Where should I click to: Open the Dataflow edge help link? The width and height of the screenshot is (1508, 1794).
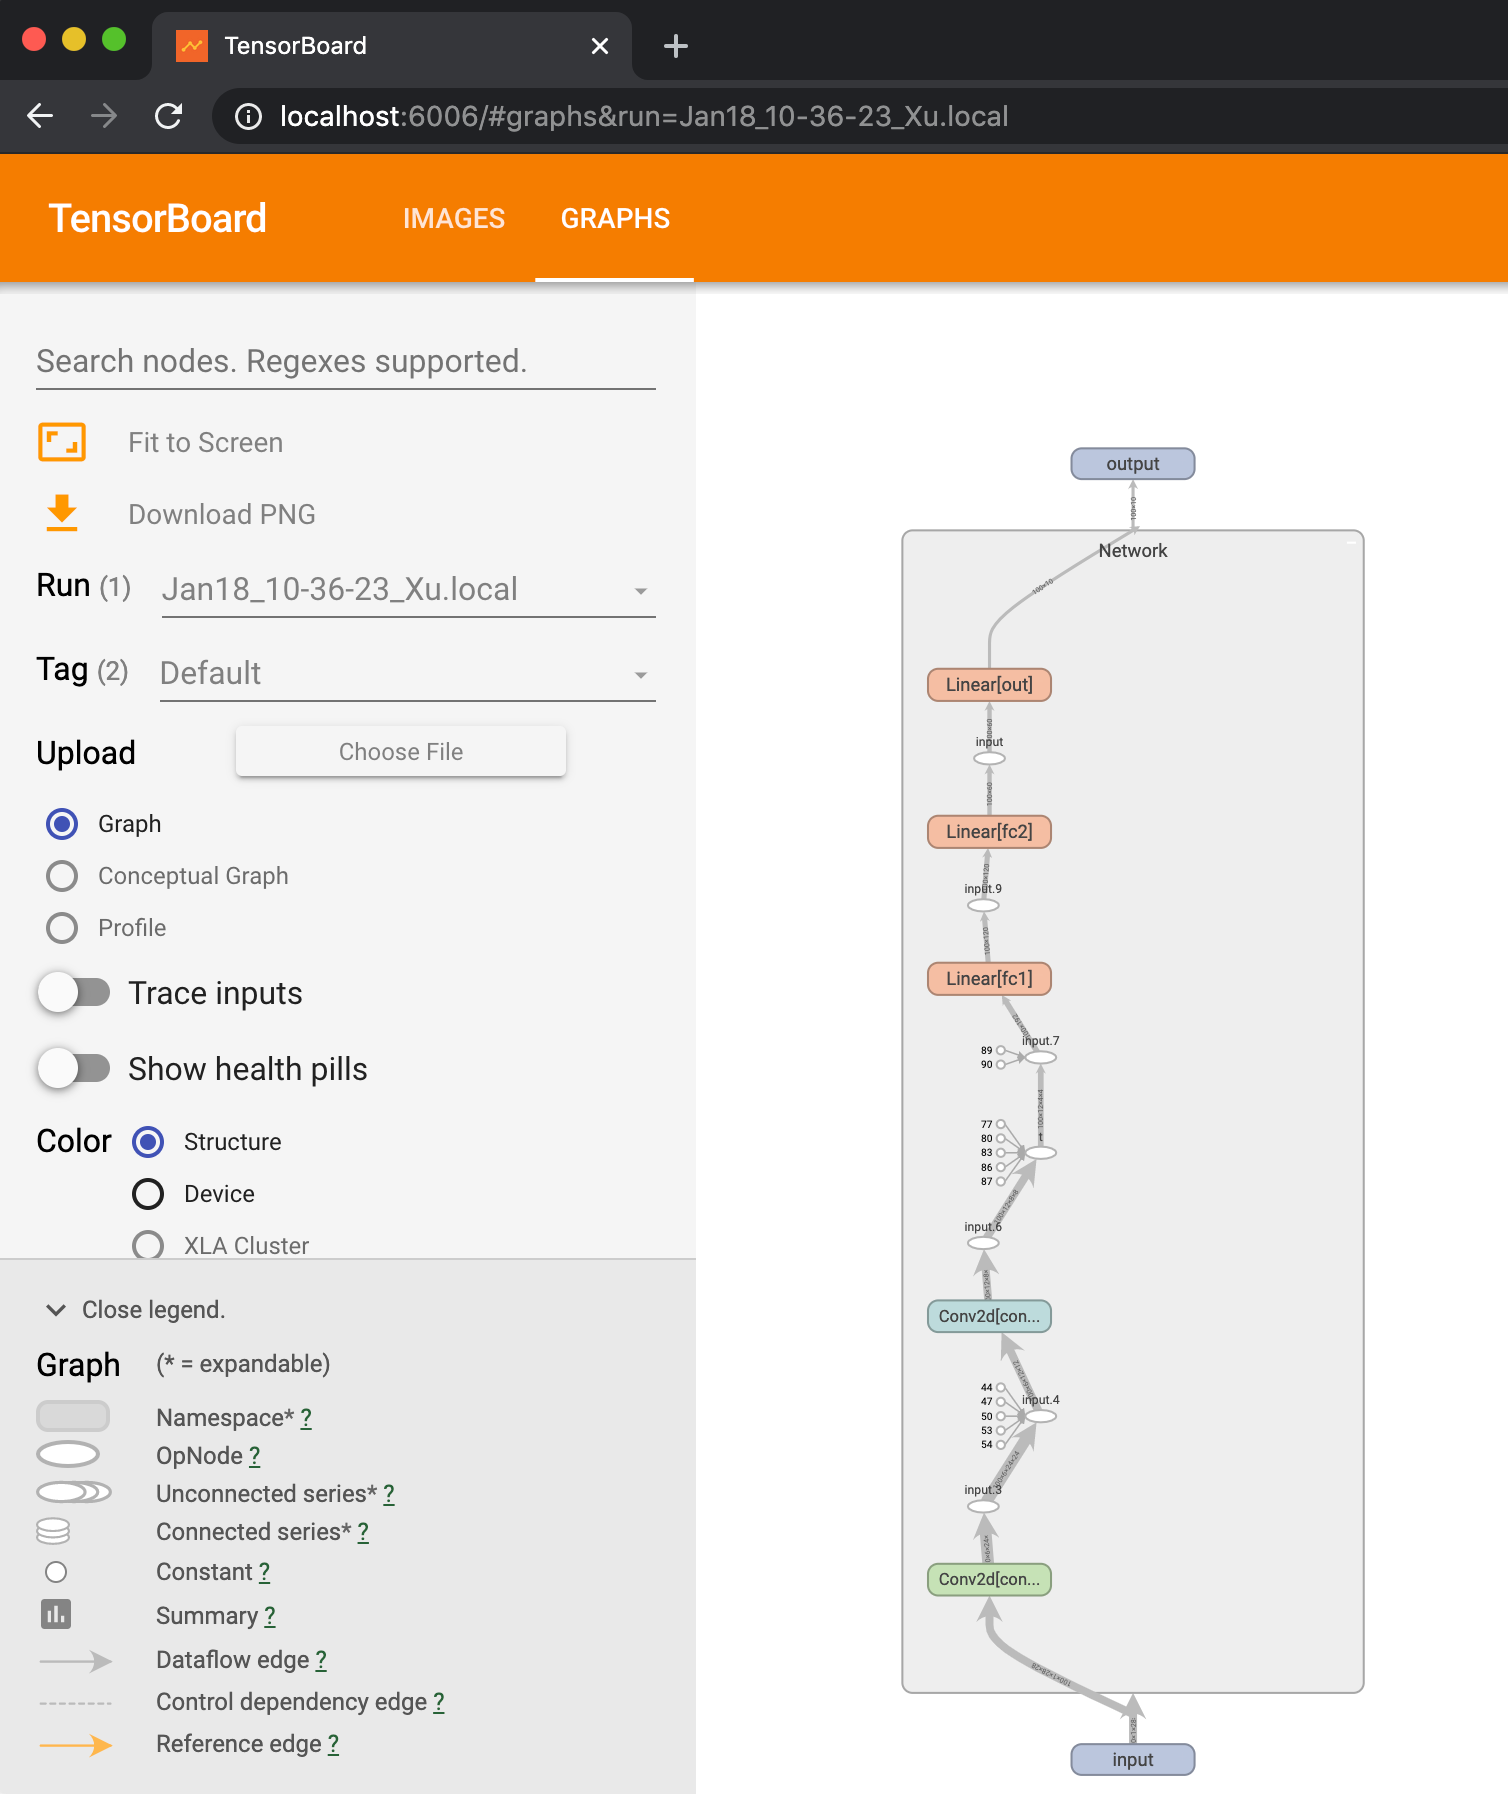320,1660
